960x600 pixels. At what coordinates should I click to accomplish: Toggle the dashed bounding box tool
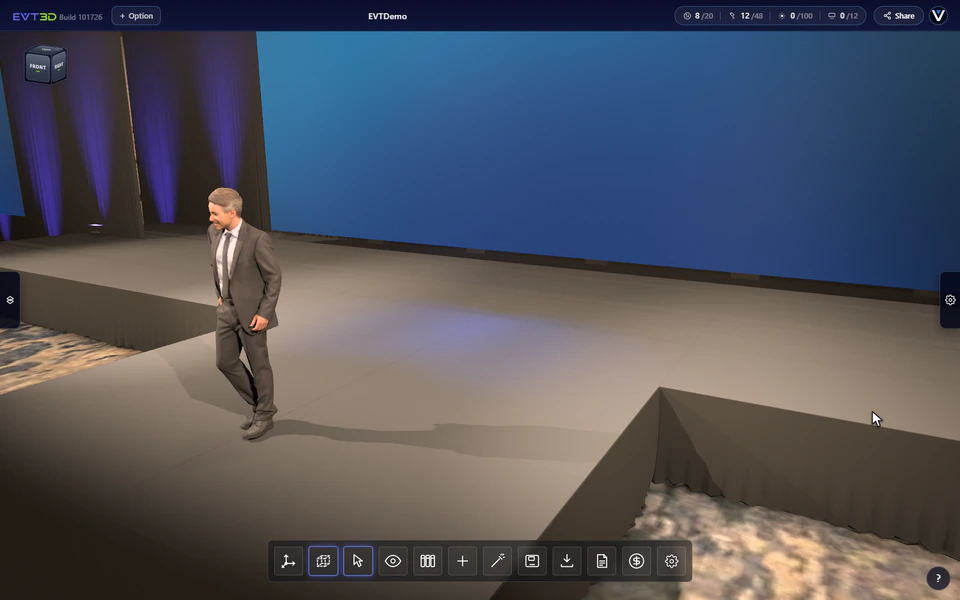(323, 561)
